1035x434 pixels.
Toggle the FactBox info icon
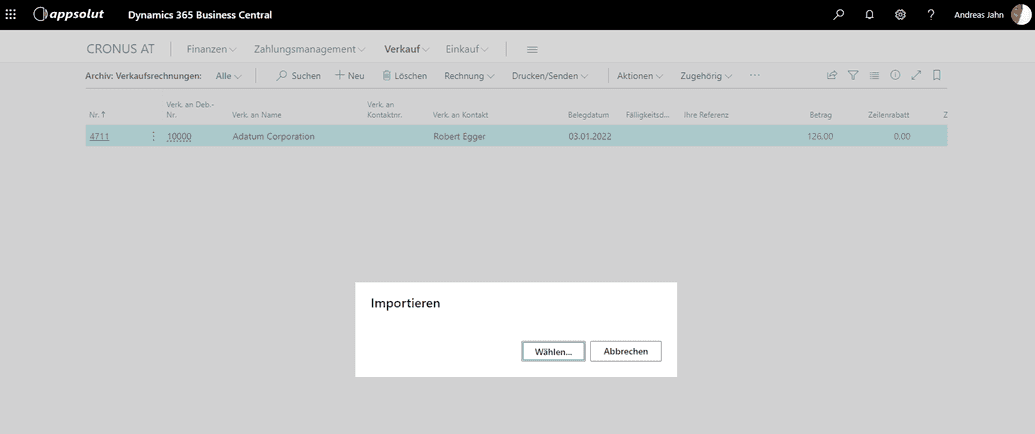click(895, 75)
